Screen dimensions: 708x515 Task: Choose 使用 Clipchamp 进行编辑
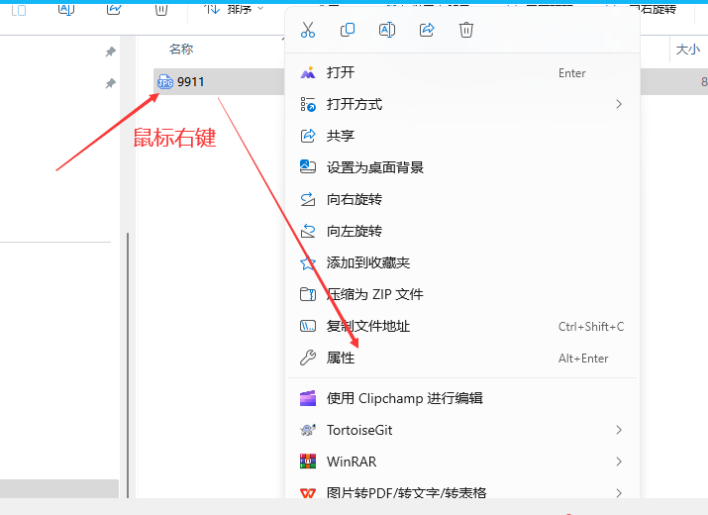click(x=405, y=398)
